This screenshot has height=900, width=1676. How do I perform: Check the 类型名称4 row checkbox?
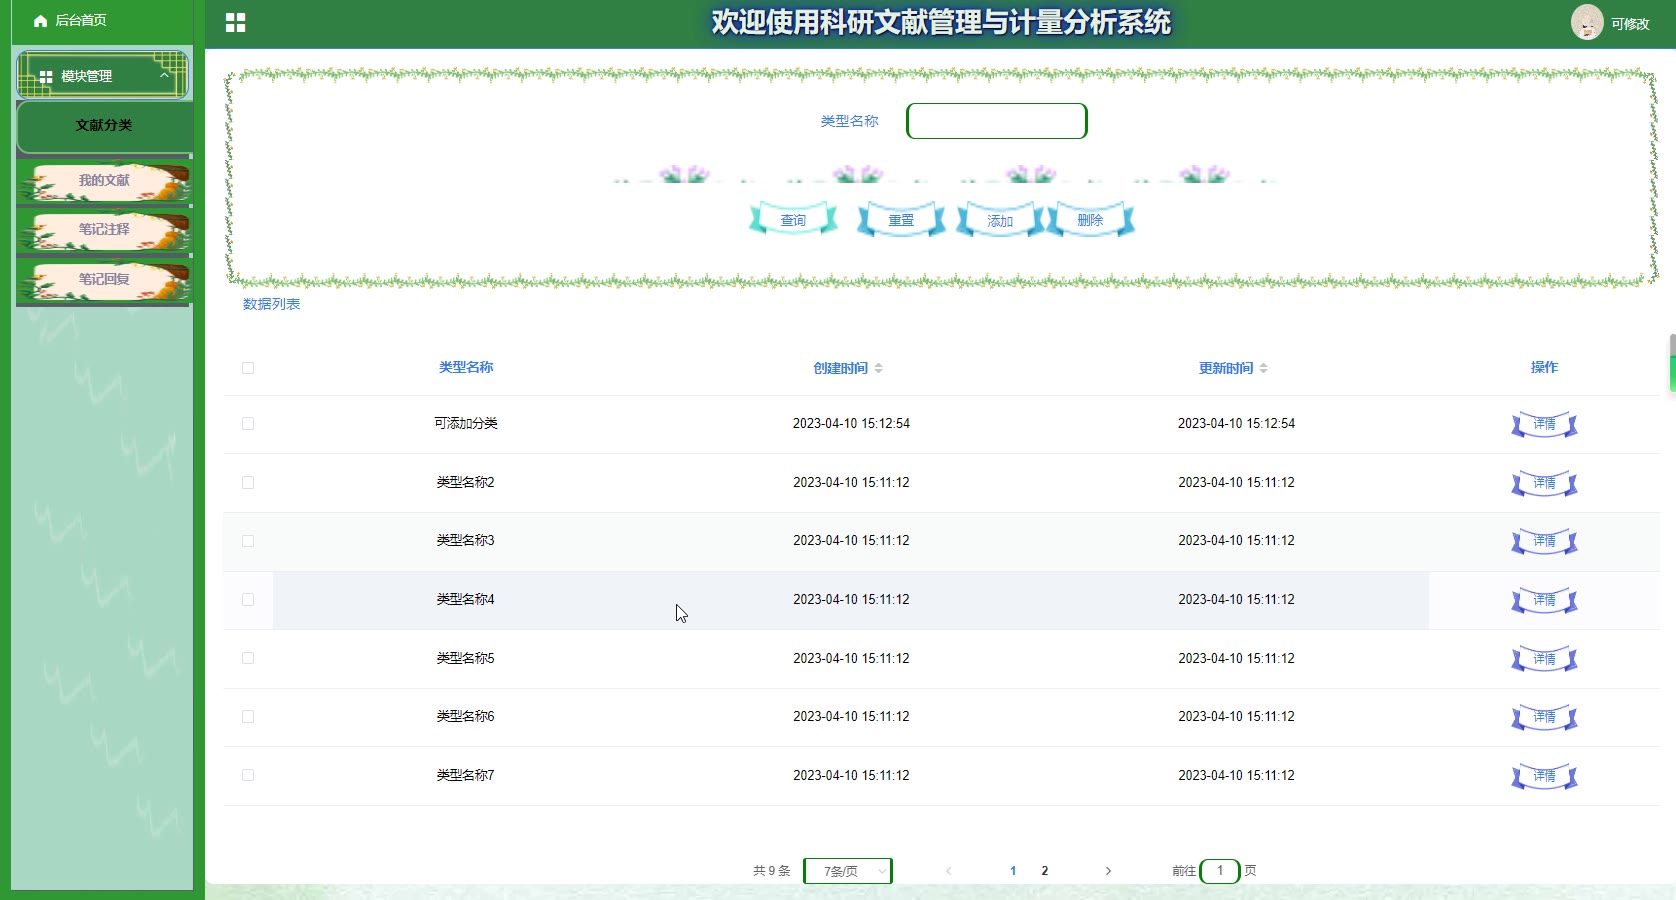click(x=248, y=600)
